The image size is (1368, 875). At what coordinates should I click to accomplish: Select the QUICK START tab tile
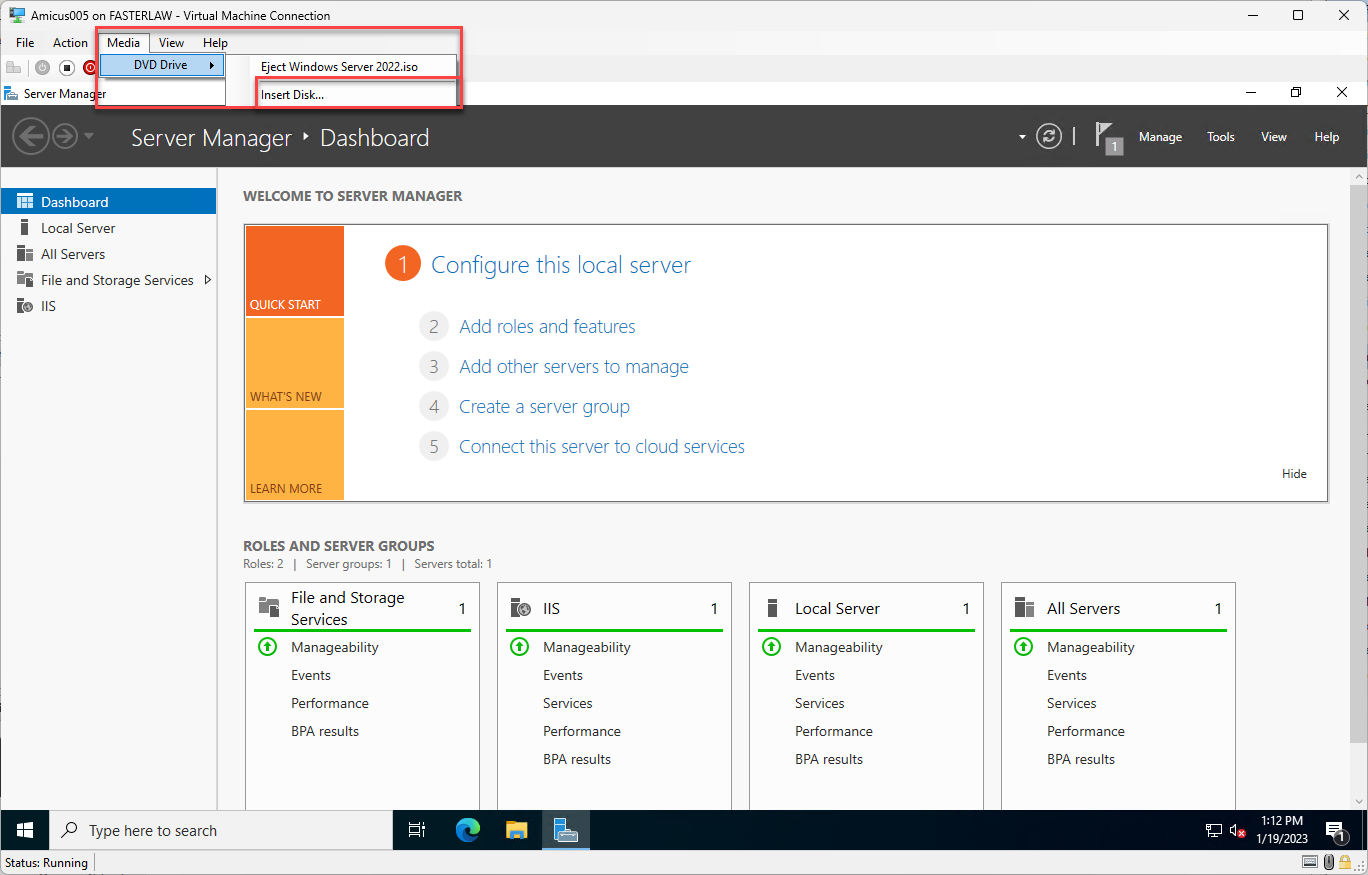coord(295,272)
